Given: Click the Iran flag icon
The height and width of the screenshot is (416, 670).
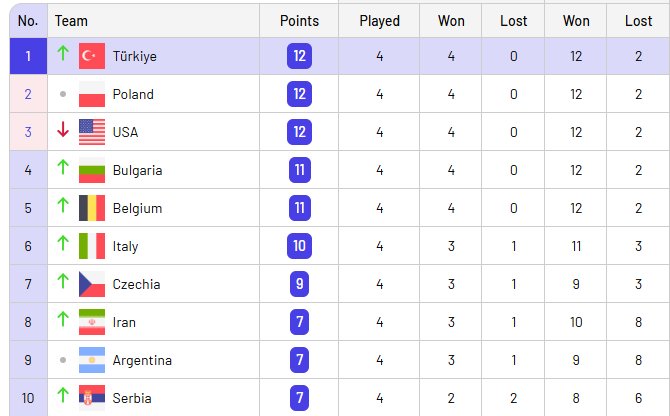Looking at the screenshot, I should 92,322.
